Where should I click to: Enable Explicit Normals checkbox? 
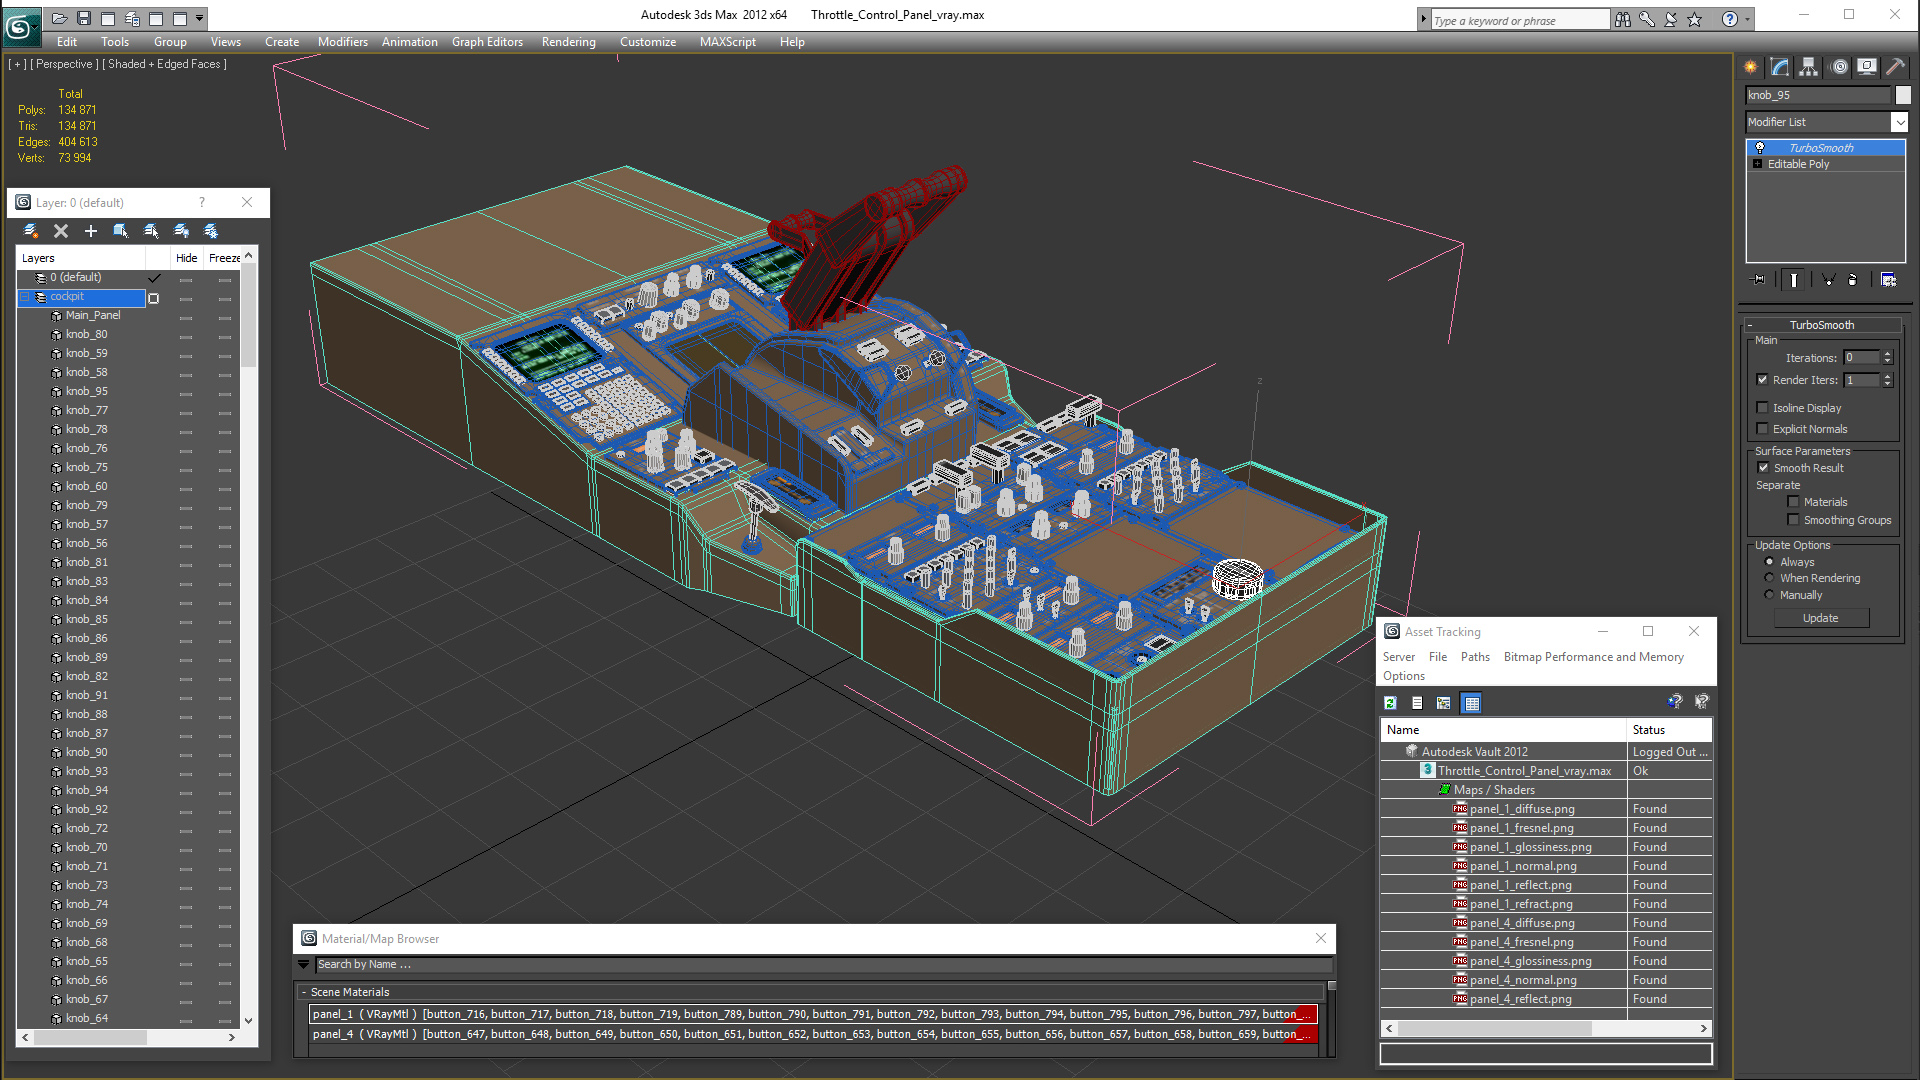click(x=1762, y=429)
